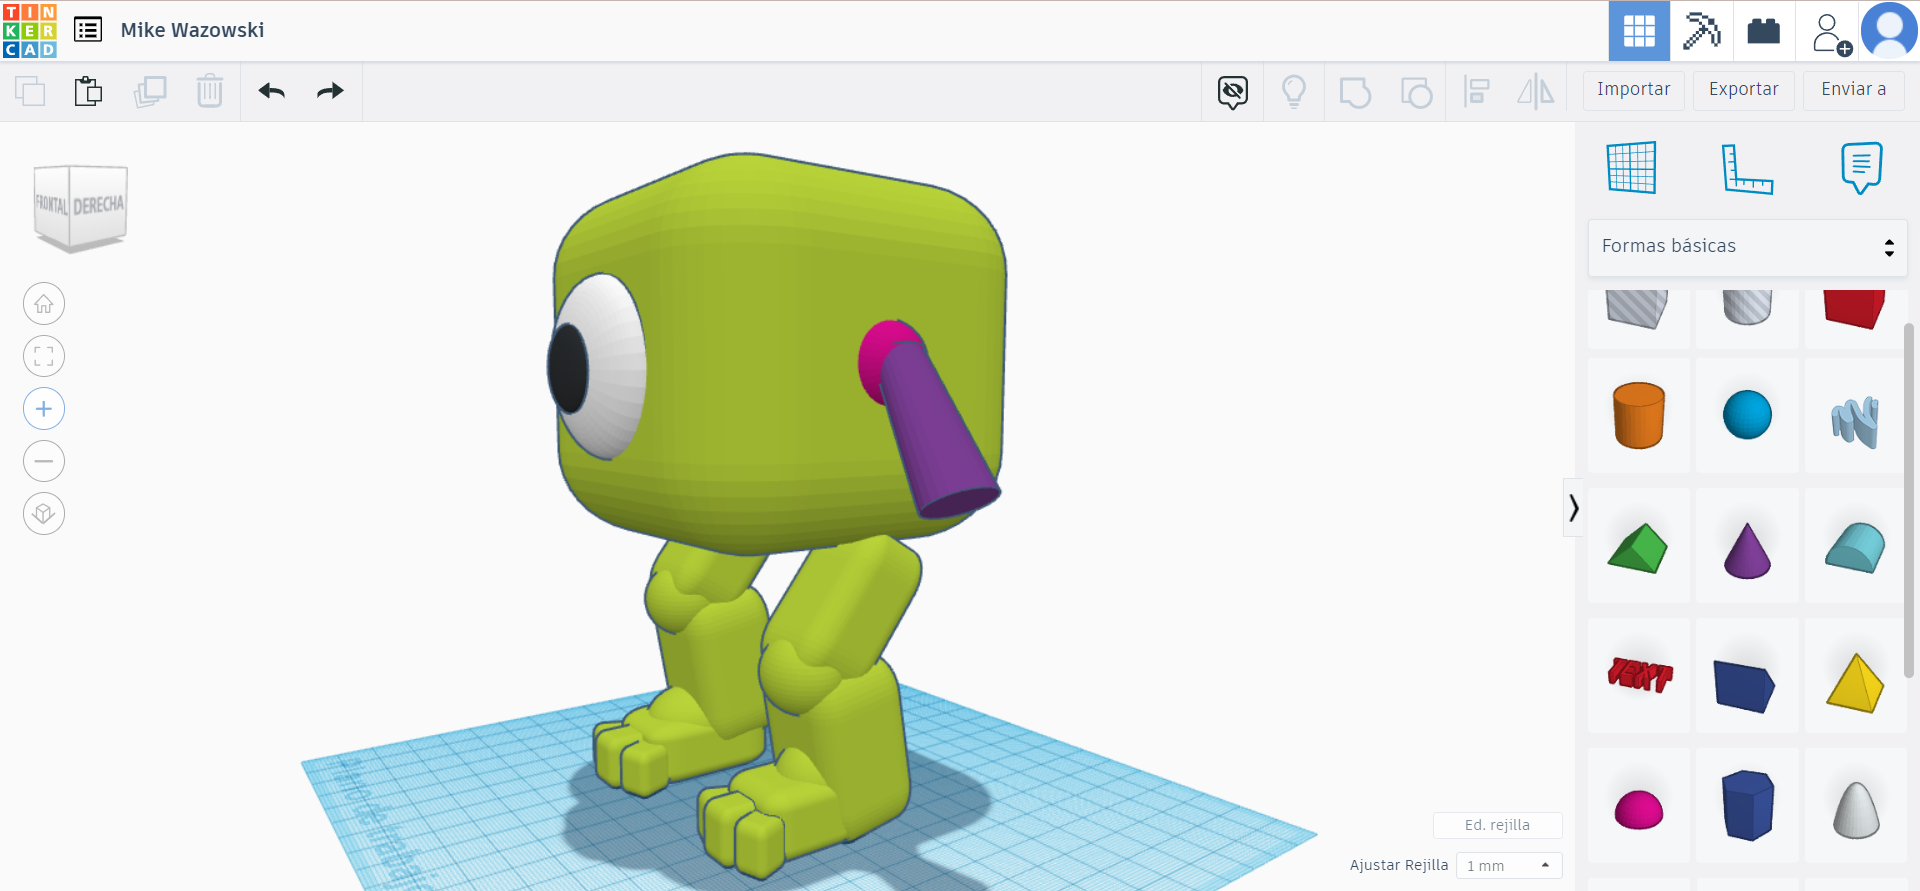Click the Paste clipboard icon
This screenshot has height=891, width=1920.
[89, 91]
